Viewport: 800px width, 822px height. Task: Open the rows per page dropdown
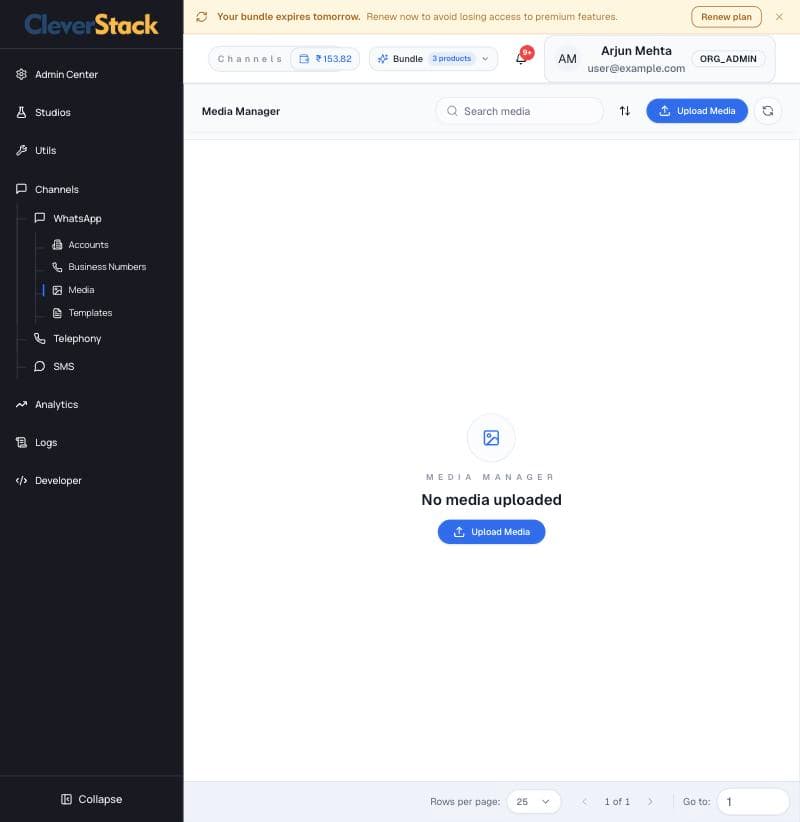pos(533,802)
